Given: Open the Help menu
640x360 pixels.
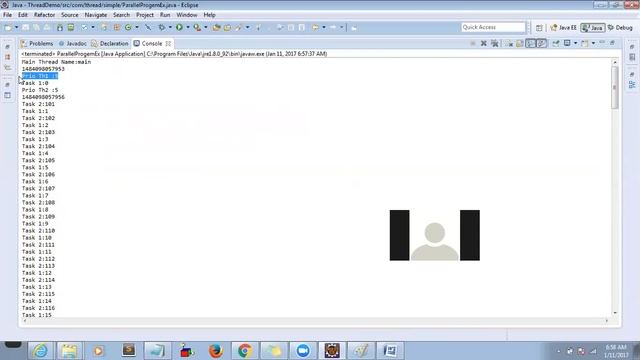Looking at the screenshot, I should point(209,15).
